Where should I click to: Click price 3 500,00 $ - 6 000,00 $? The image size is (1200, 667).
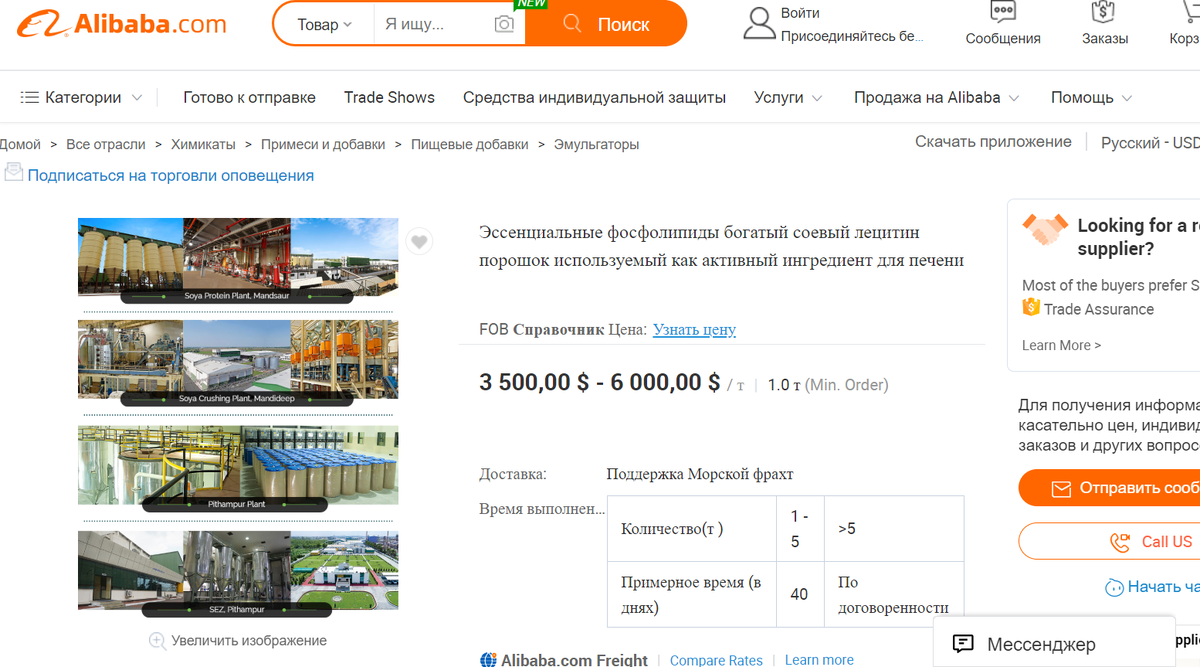[x=600, y=382]
